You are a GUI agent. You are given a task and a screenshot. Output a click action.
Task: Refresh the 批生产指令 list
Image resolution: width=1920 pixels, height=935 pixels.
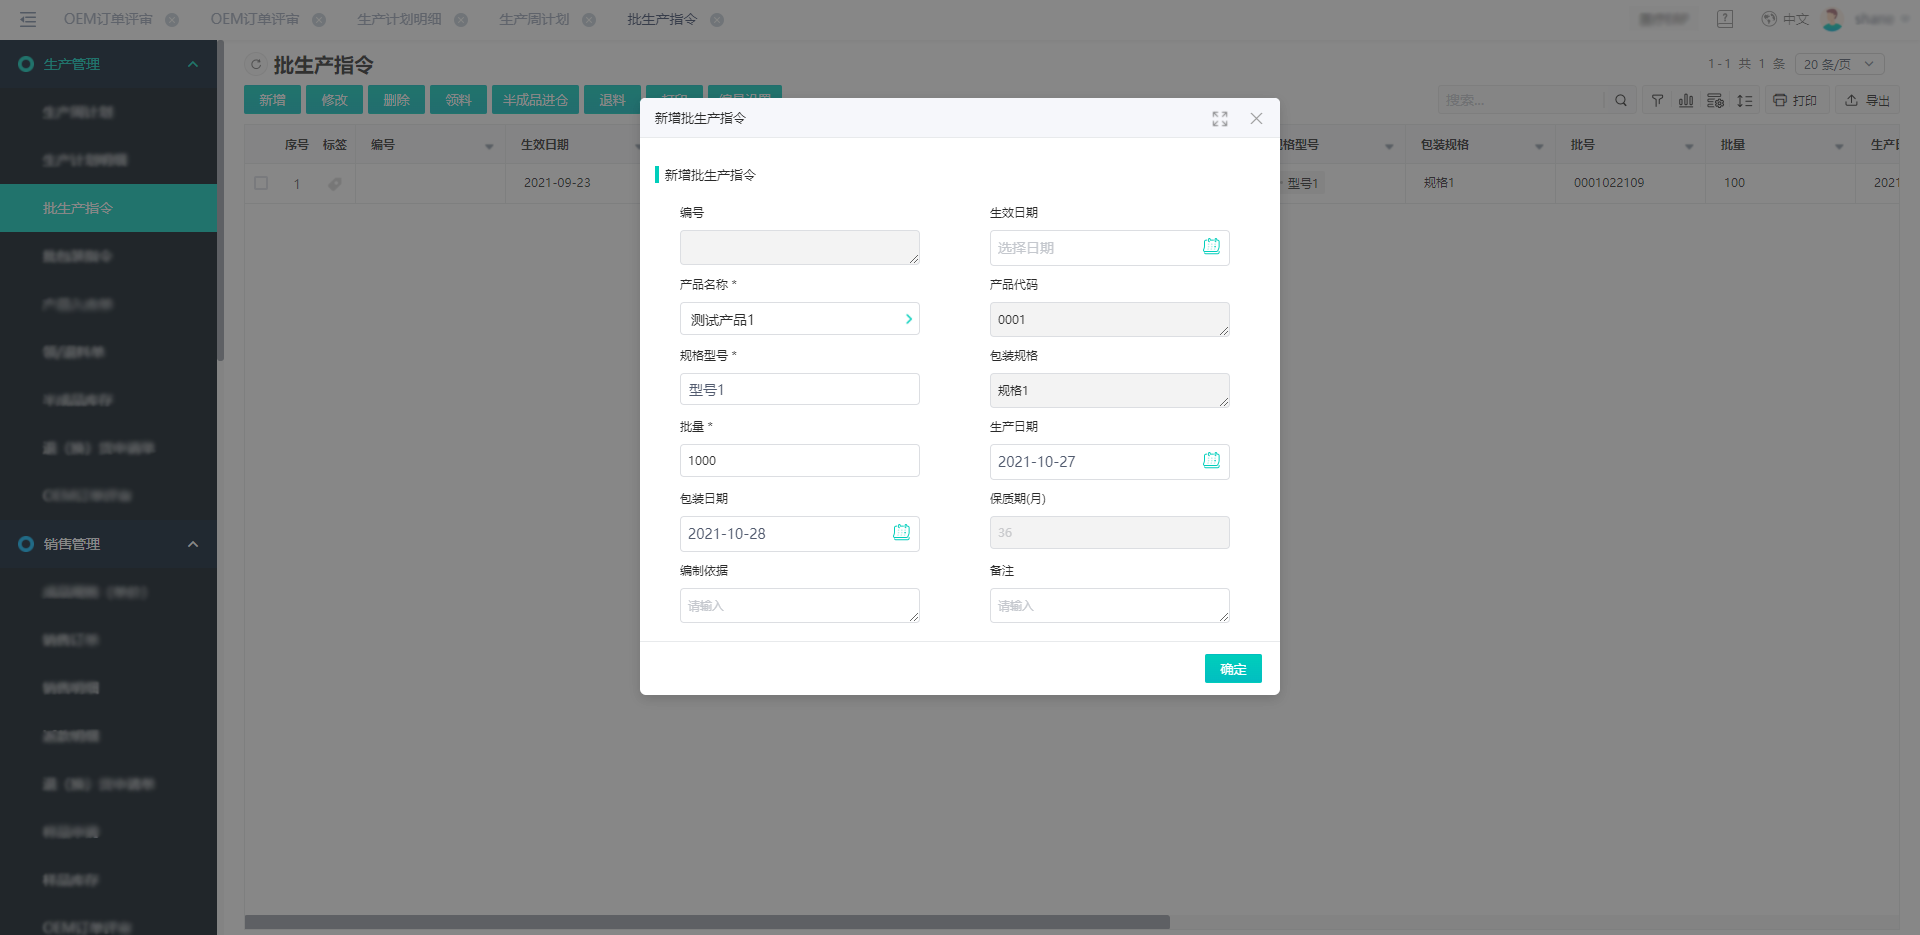pyautogui.click(x=256, y=65)
